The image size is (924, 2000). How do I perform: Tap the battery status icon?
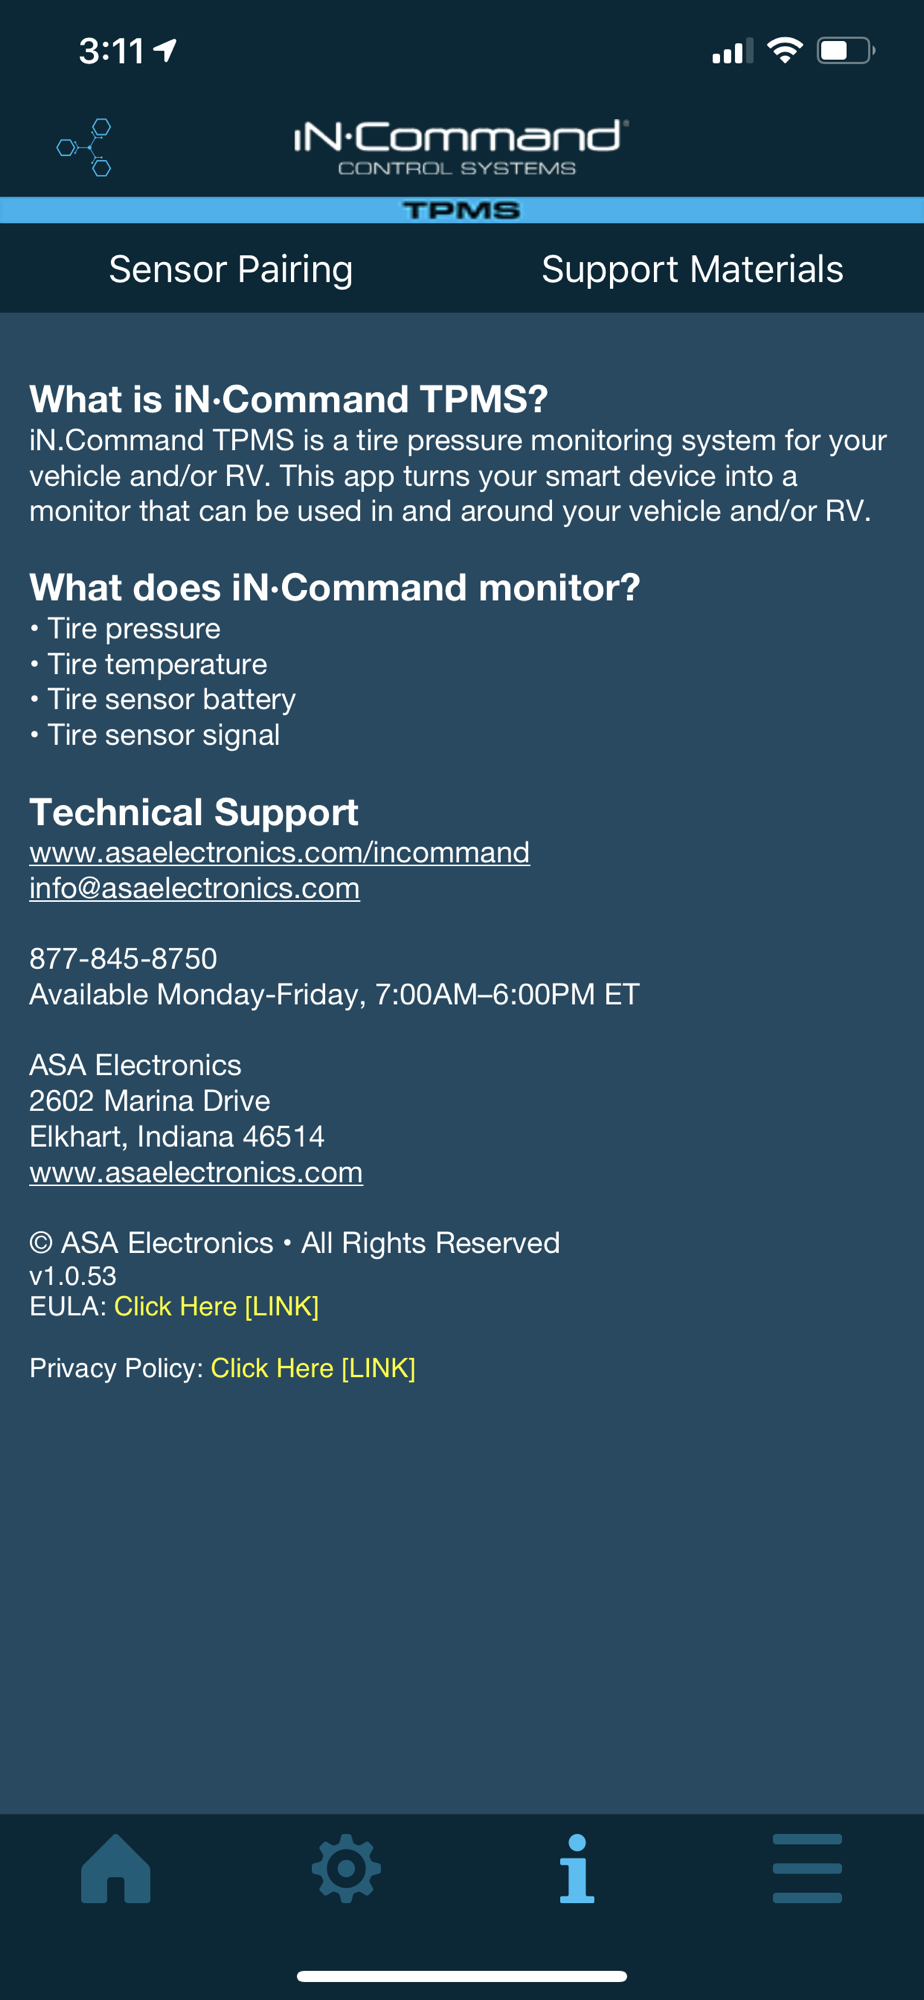[846, 50]
